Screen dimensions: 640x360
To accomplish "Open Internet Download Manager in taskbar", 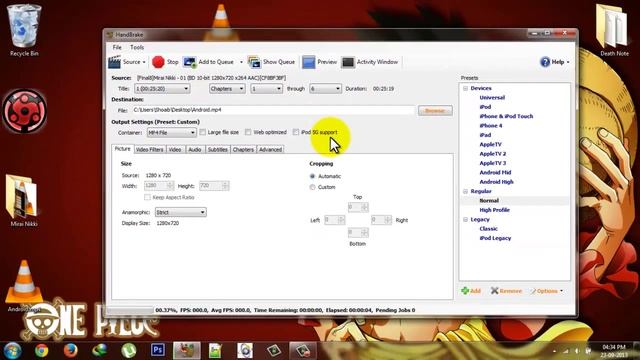I will tap(100, 351).
